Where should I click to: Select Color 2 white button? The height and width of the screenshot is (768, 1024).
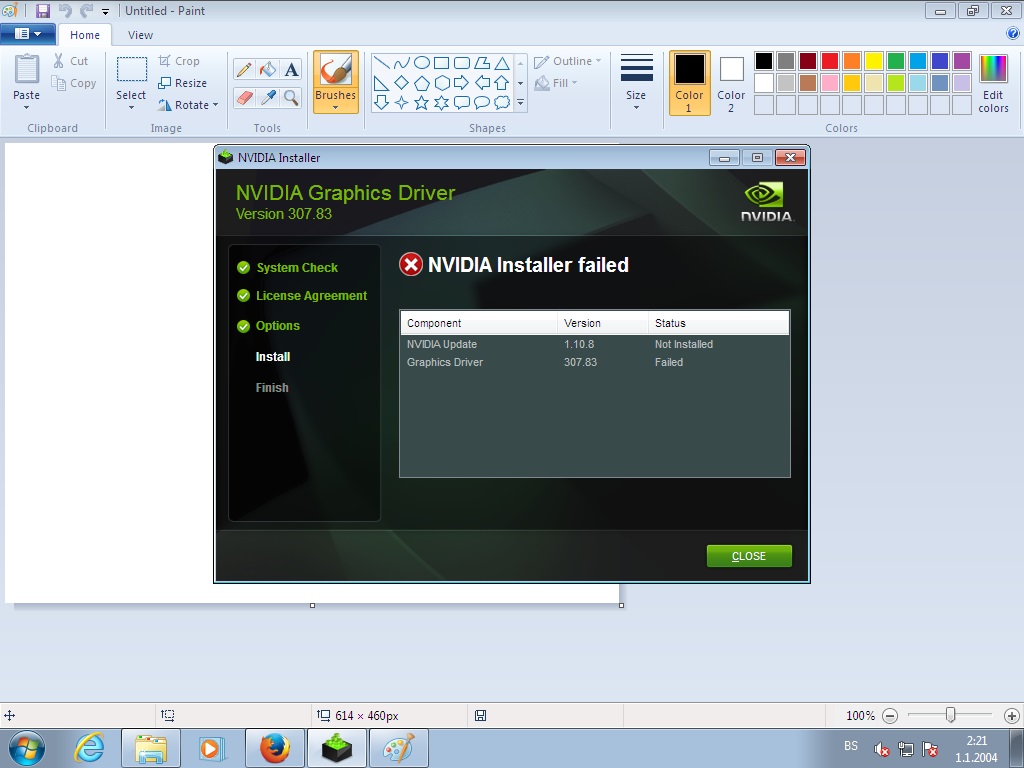click(731, 83)
